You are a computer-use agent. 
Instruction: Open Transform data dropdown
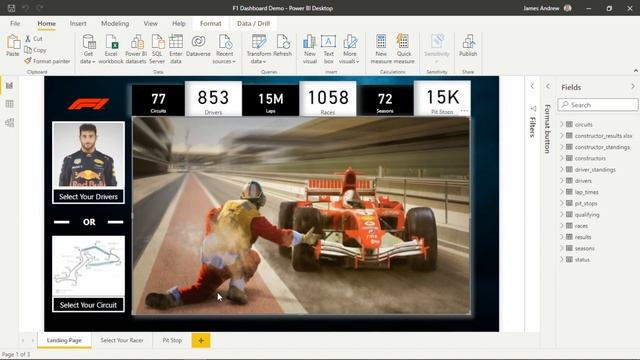(258, 49)
